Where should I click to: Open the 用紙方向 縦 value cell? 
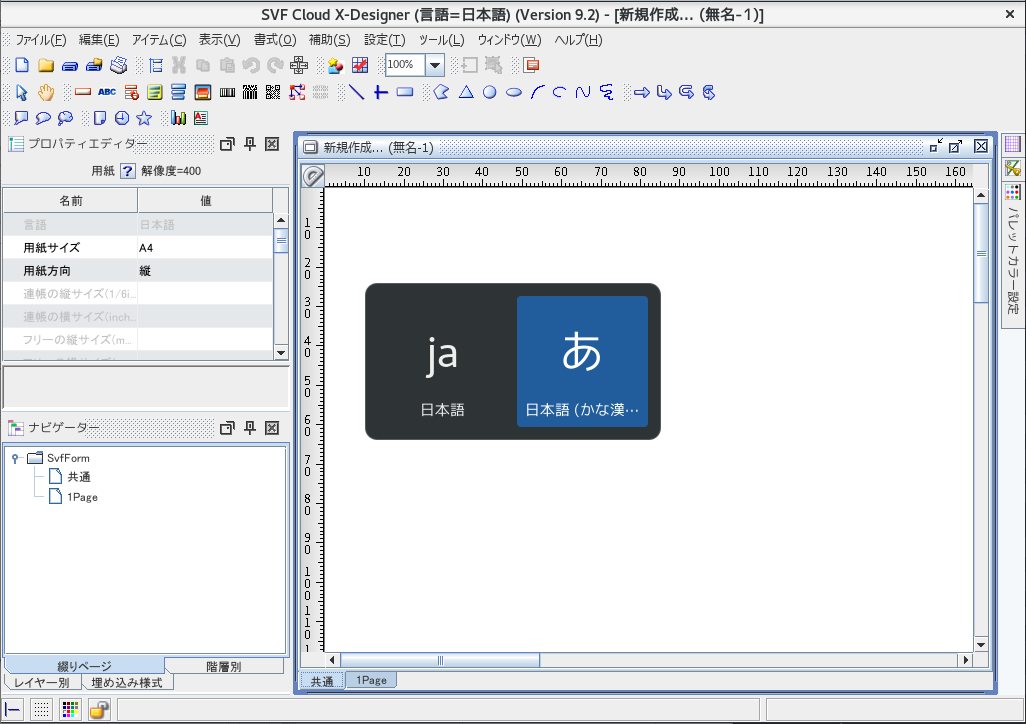click(x=205, y=270)
